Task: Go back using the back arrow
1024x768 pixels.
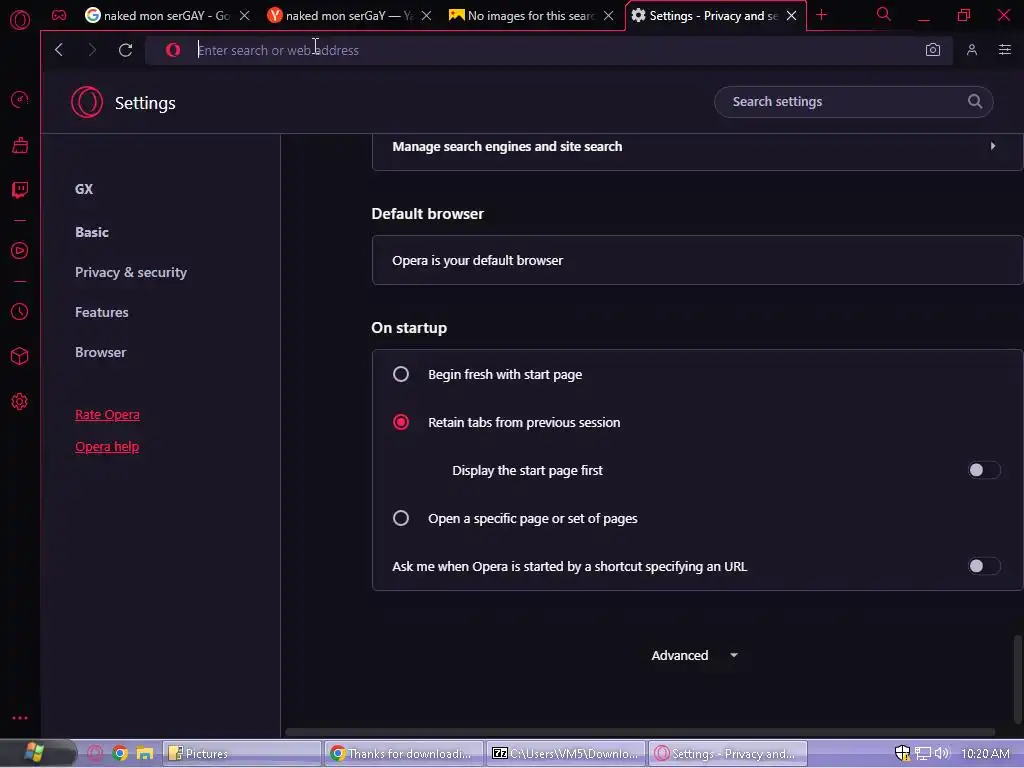Action: click(59, 50)
